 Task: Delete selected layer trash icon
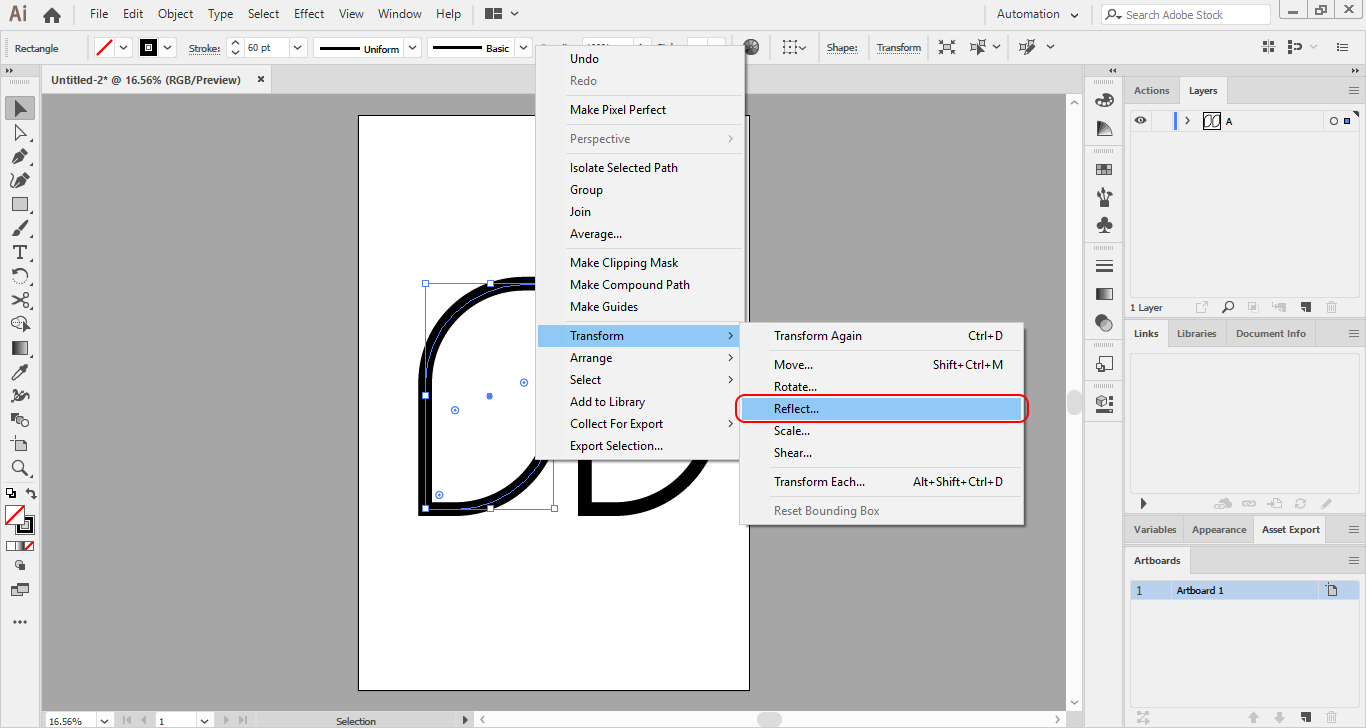coord(1331,308)
